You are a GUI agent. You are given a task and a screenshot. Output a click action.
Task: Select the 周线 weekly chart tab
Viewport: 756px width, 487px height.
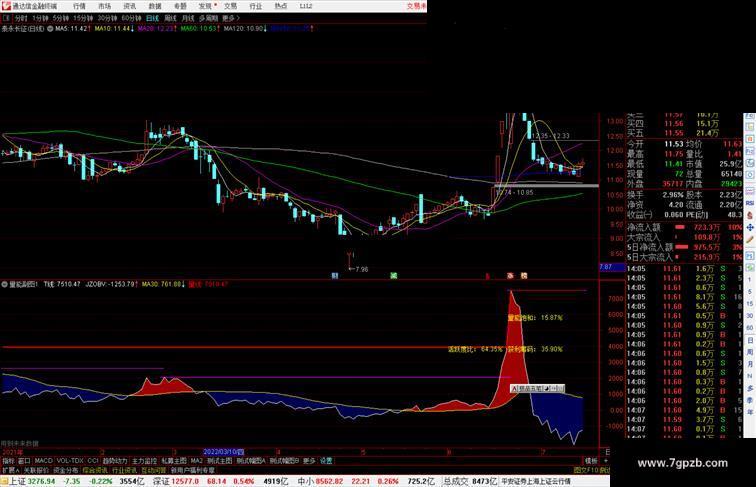click(170, 18)
